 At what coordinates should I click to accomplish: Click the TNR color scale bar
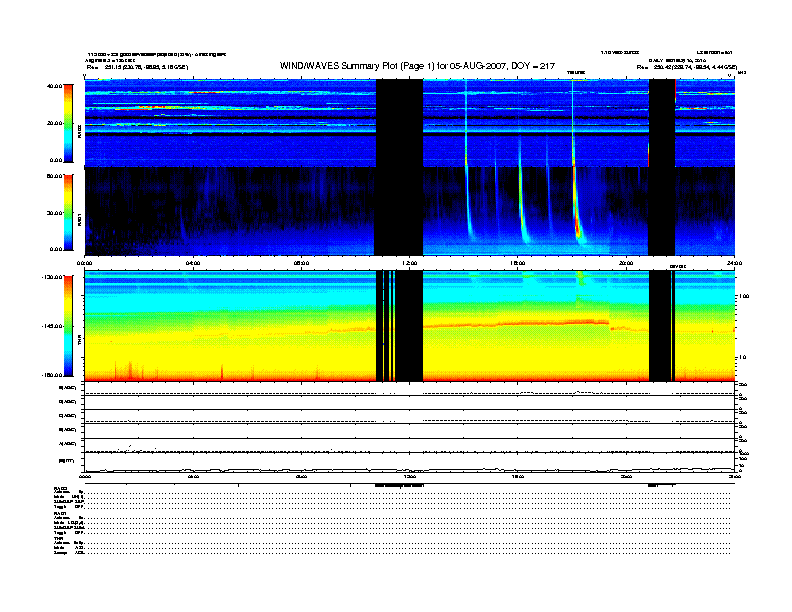click(68, 326)
